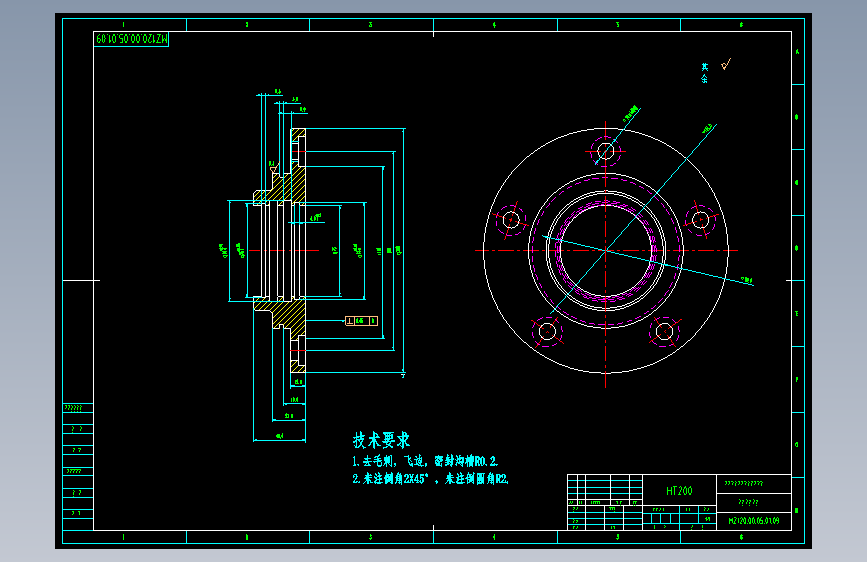867x562 pixels.
Task: Select the topmost bolt hole on the flange
Action: coord(605,150)
